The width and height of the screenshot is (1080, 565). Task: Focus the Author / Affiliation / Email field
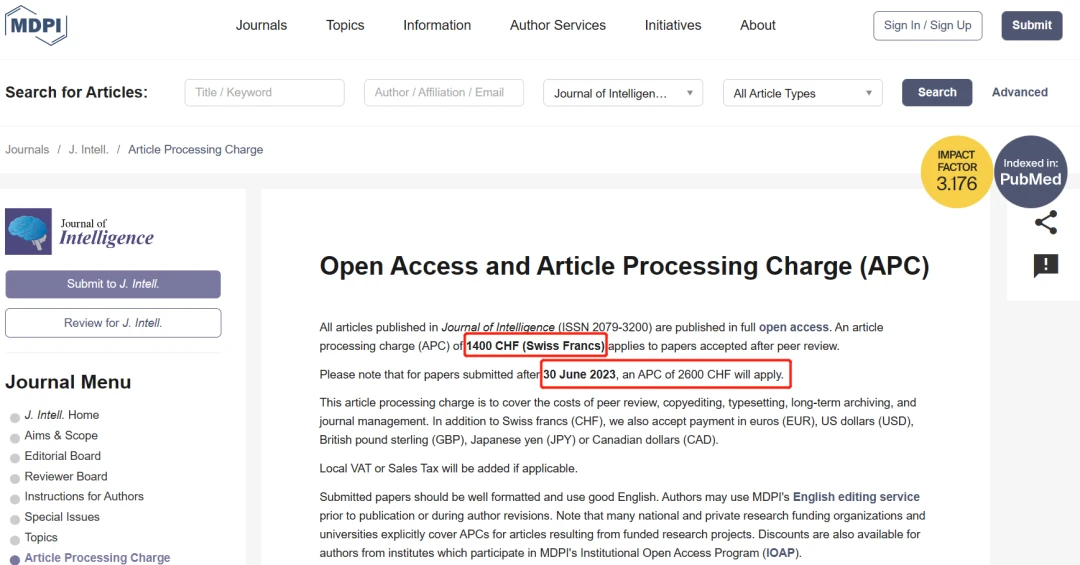point(444,92)
